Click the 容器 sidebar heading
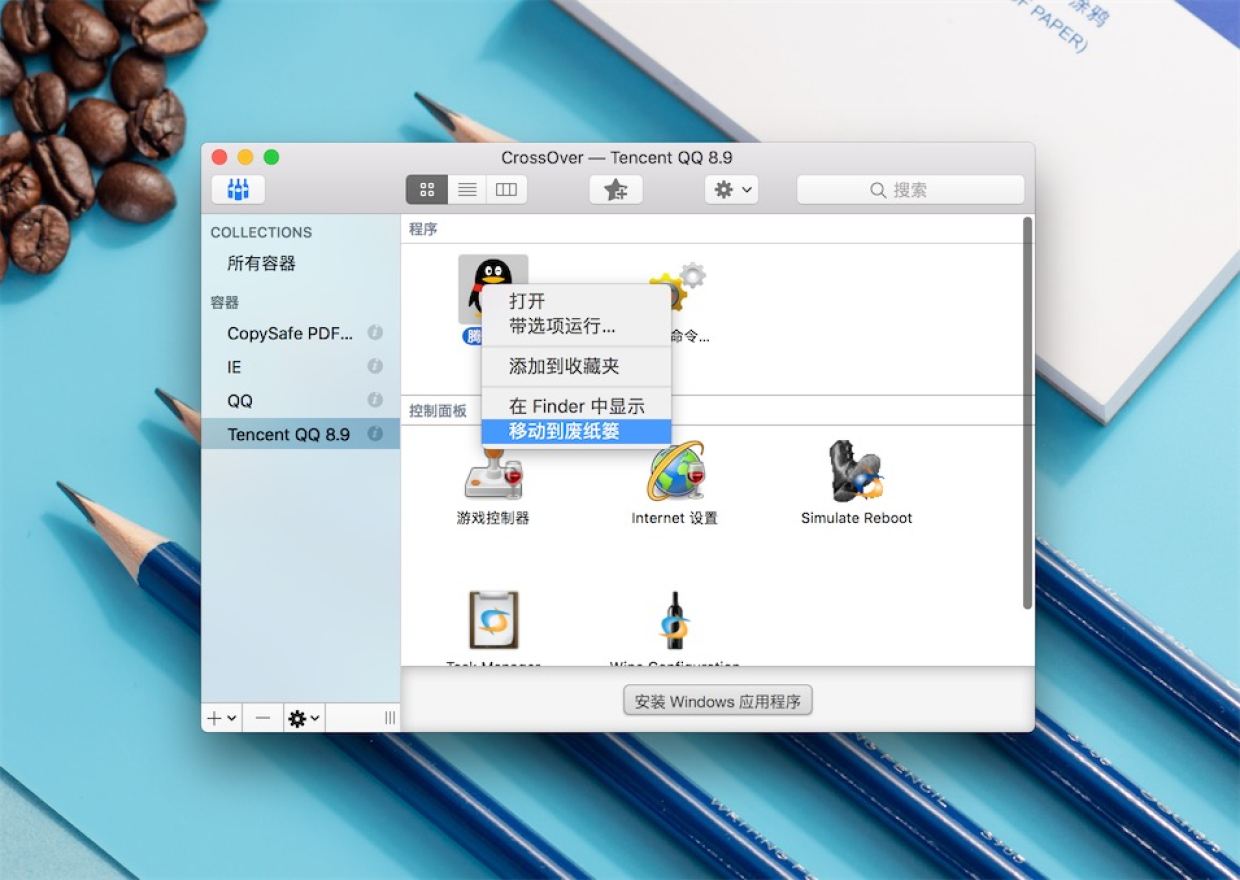This screenshot has width=1240, height=880. [x=224, y=302]
